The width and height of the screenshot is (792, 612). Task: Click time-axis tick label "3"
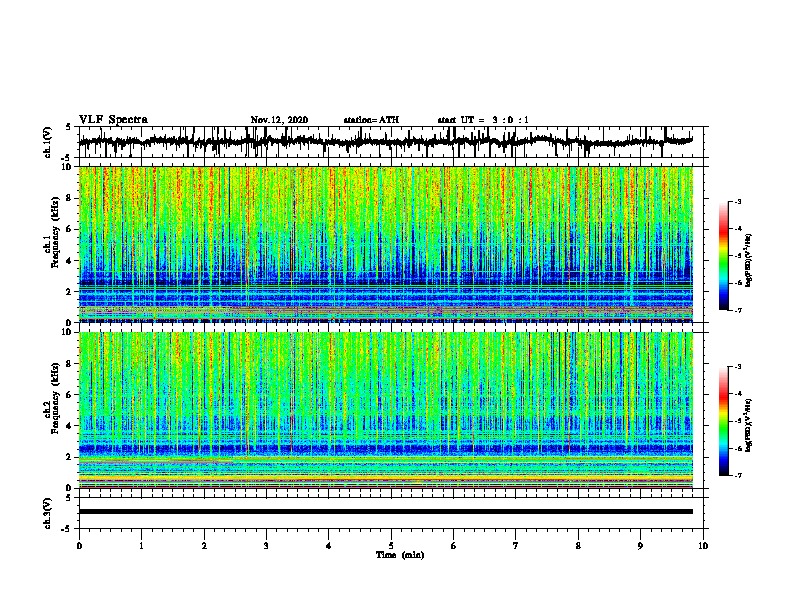pos(266,545)
